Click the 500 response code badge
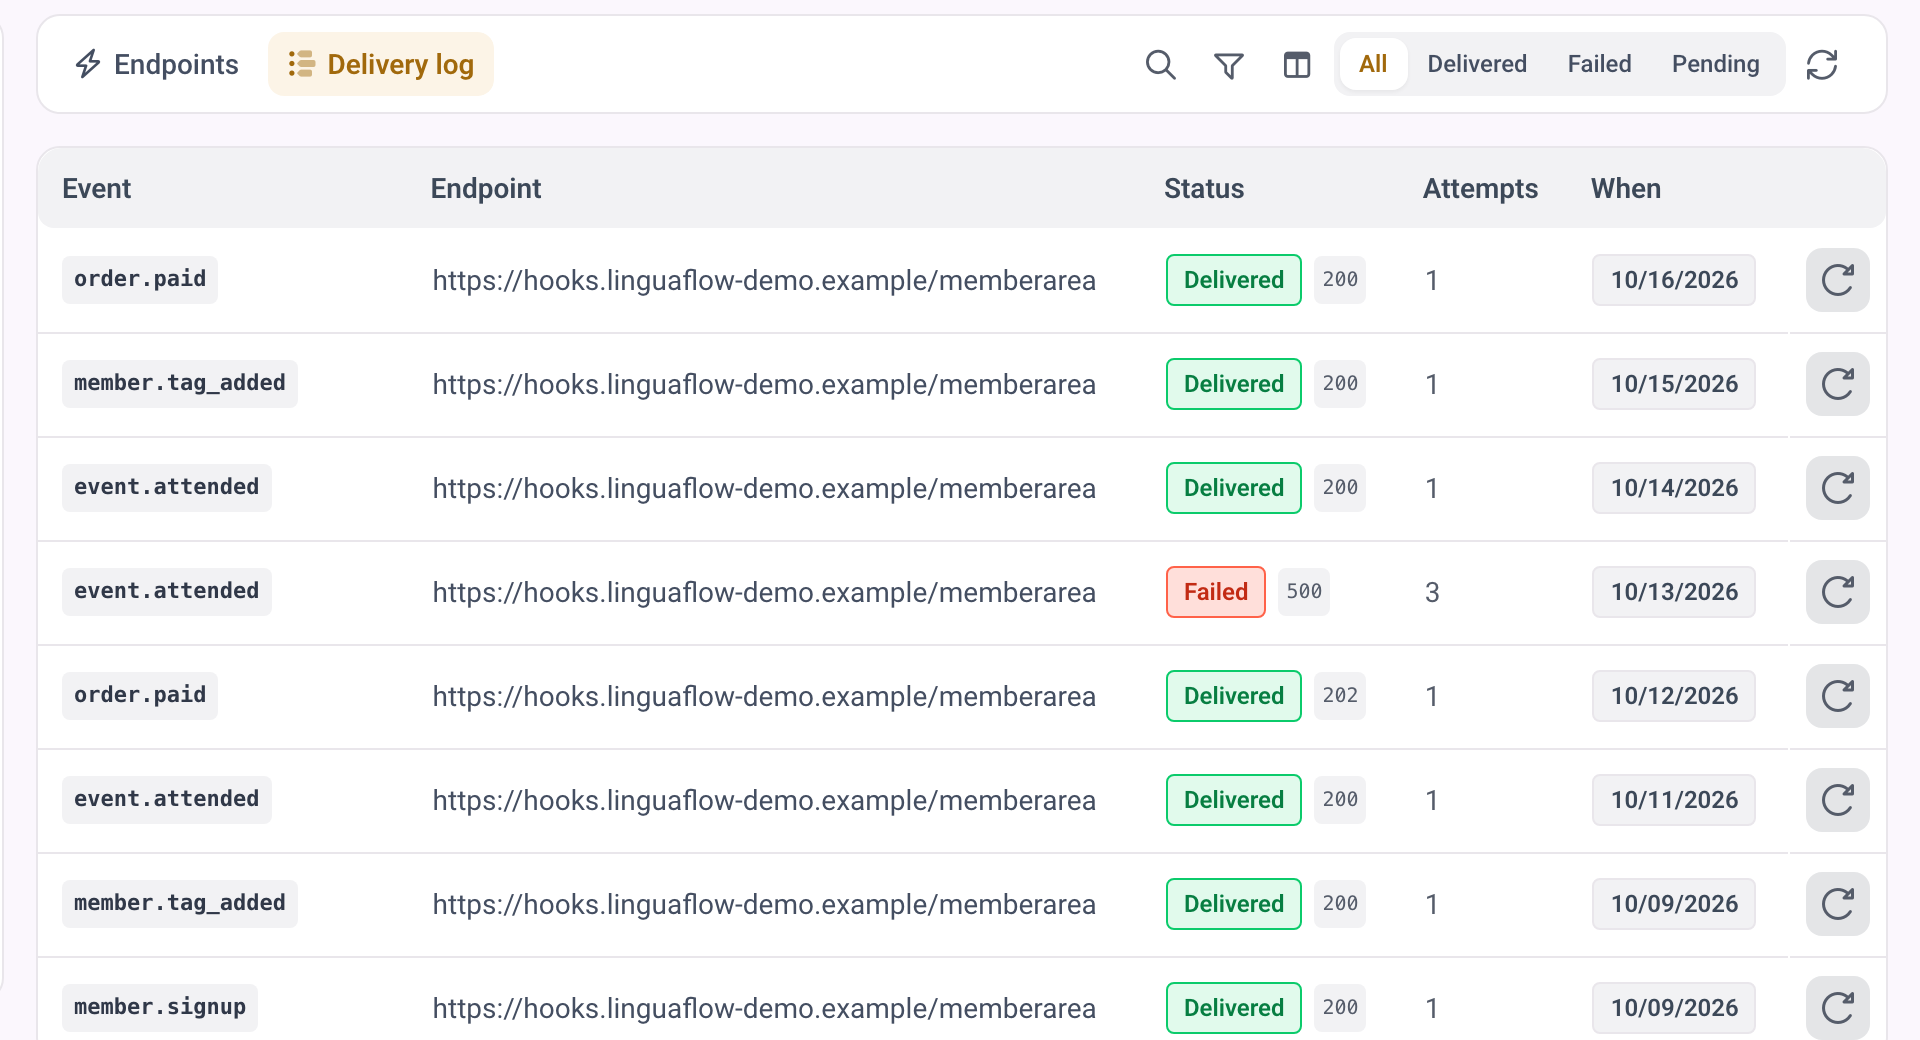The image size is (1920, 1040). coord(1304,592)
